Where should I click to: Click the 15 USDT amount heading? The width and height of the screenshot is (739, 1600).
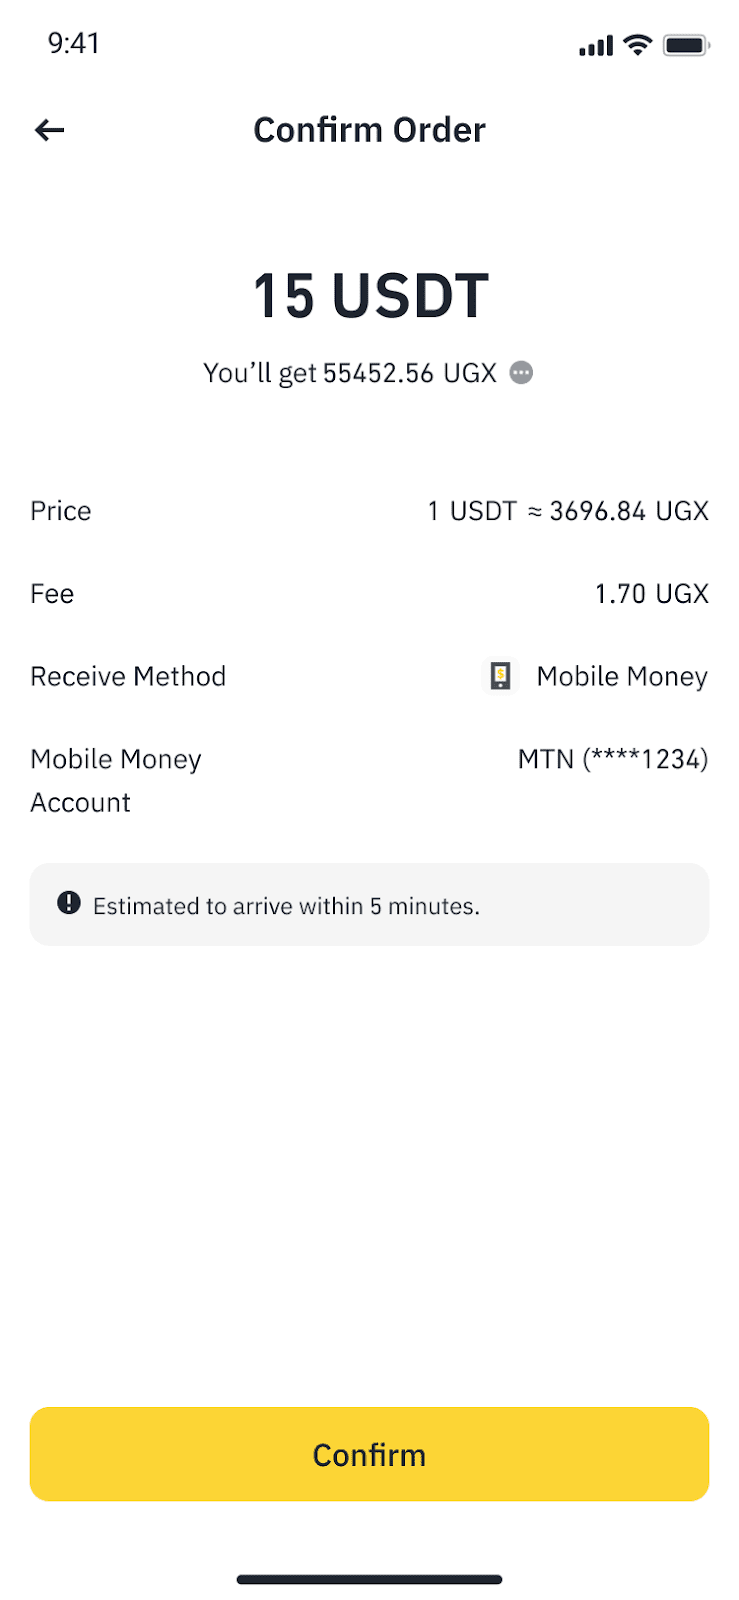[x=369, y=296]
